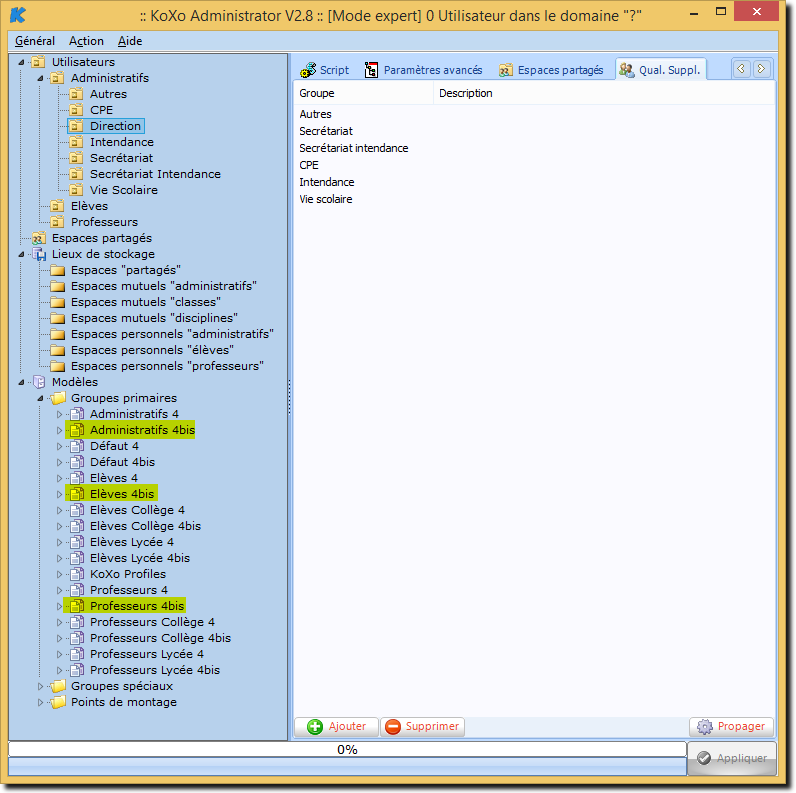This screenshot has width=796, height=793.
Task: Expand the Elèves Collège 4 template
Action: pyautogui.click(x=59, y=510)
